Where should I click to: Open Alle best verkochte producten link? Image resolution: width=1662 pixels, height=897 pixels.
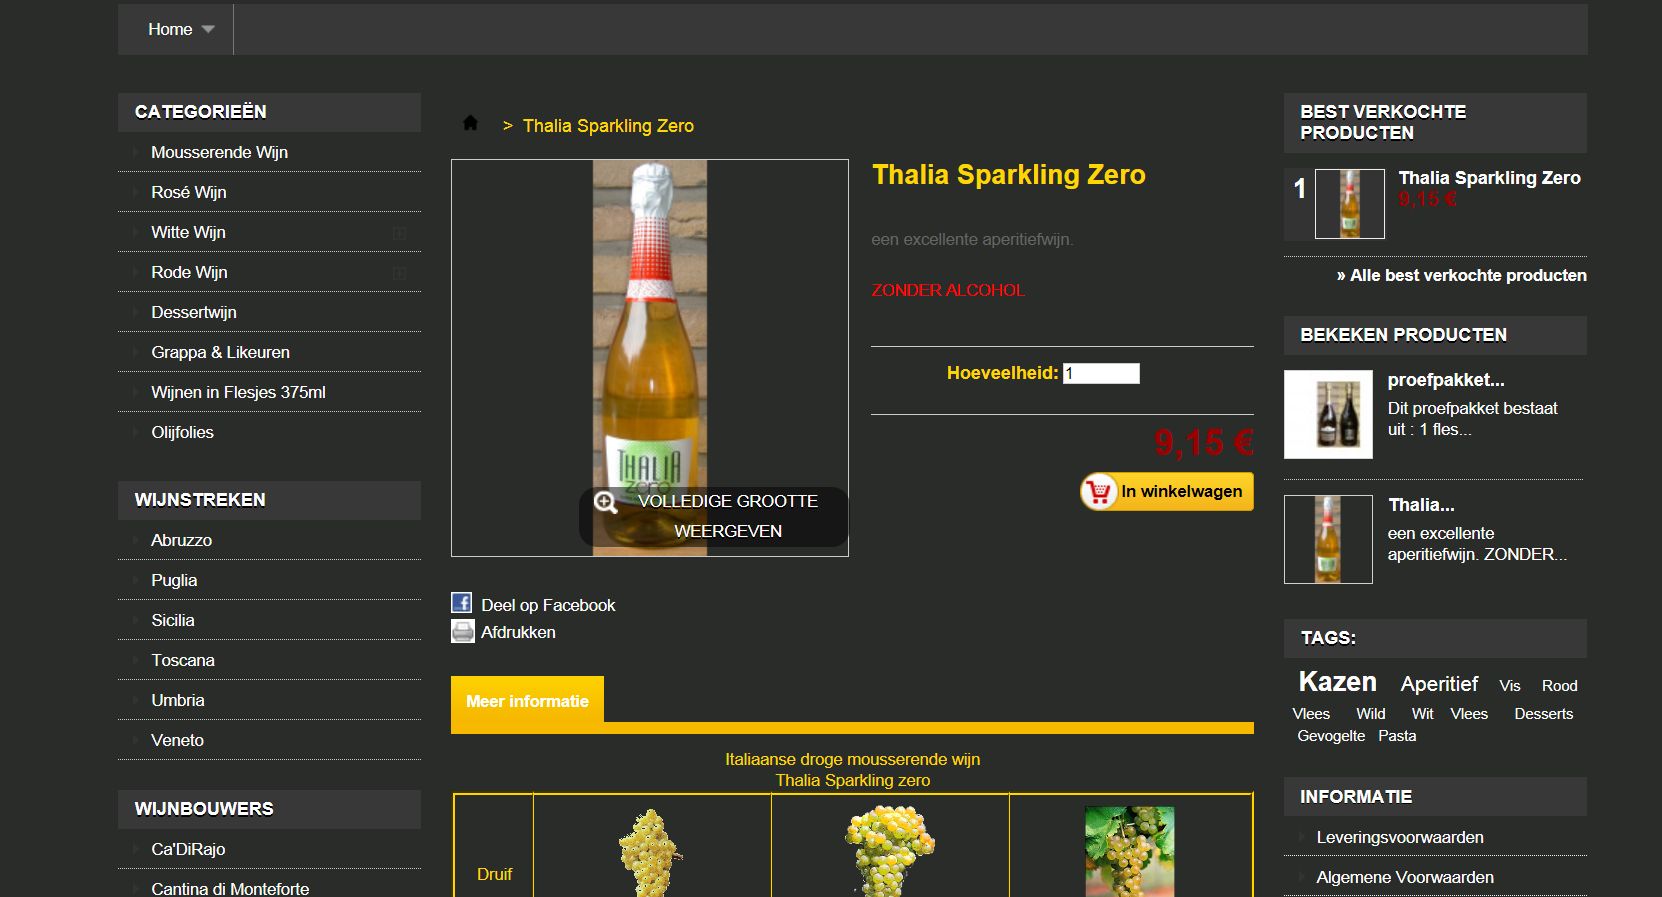1461,275
